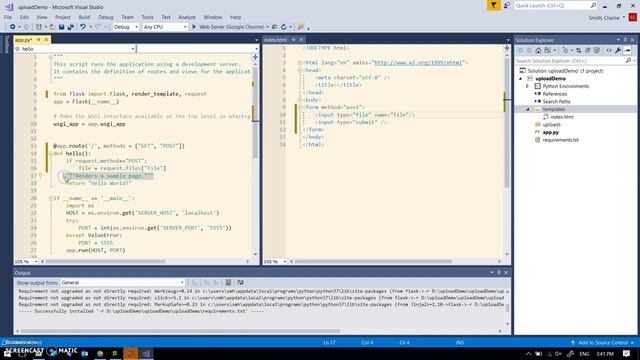Image resolution: width=640 pixels, height=360 pixels.
Task: Toggle Word Wrap icon in Output toolbar
Action: (240, 282)
